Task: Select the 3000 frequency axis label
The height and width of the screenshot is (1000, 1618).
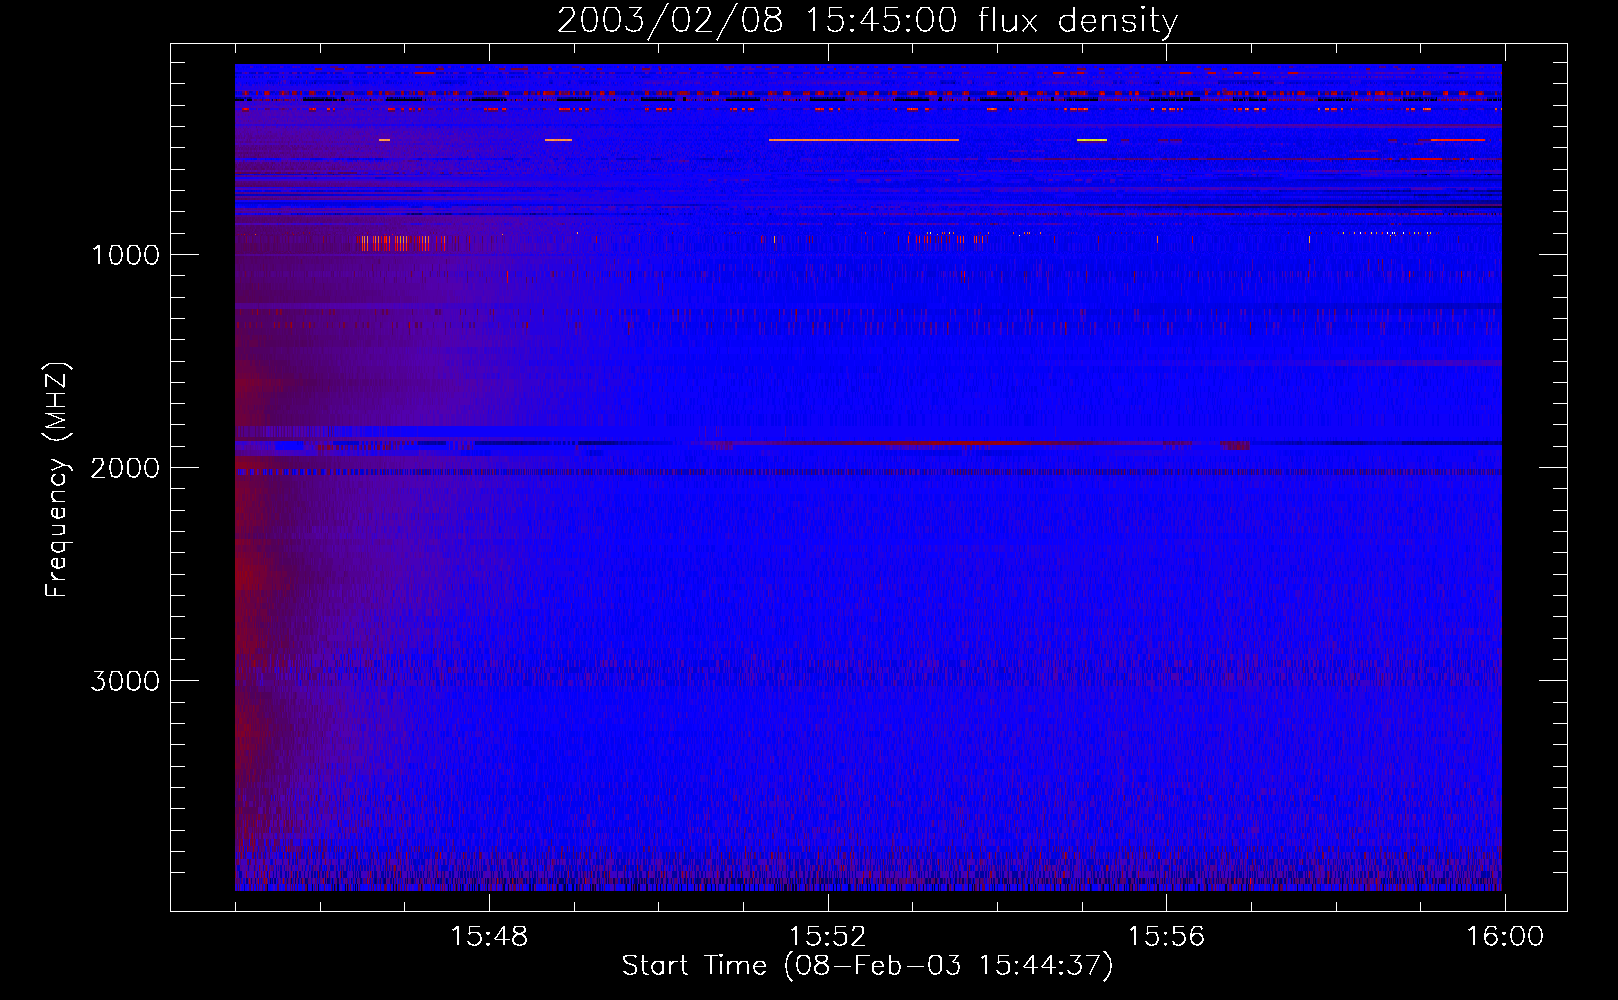Action: coord(125,681)
